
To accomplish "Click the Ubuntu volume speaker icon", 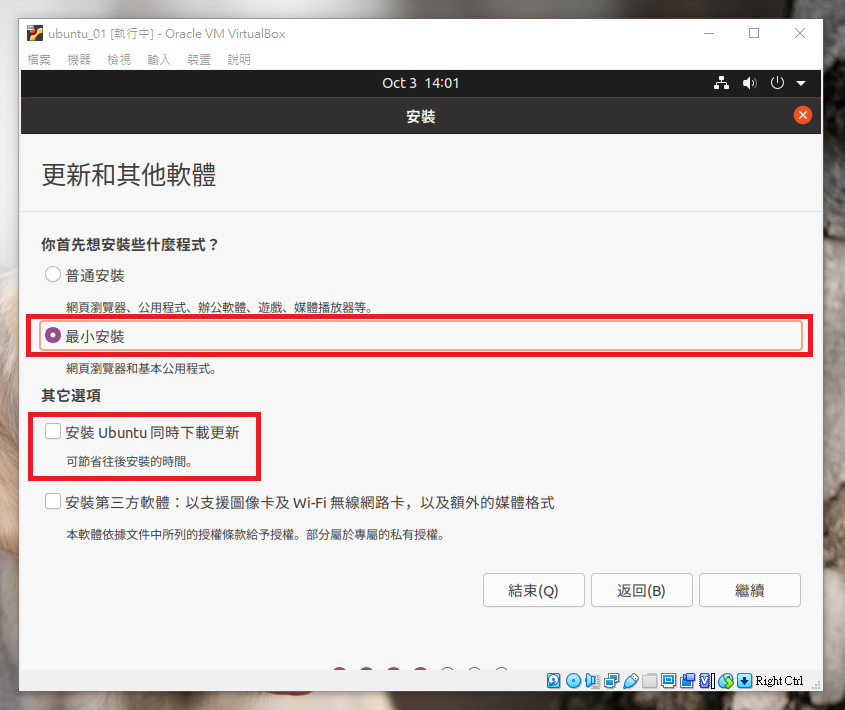I will (x=749, y=83).
